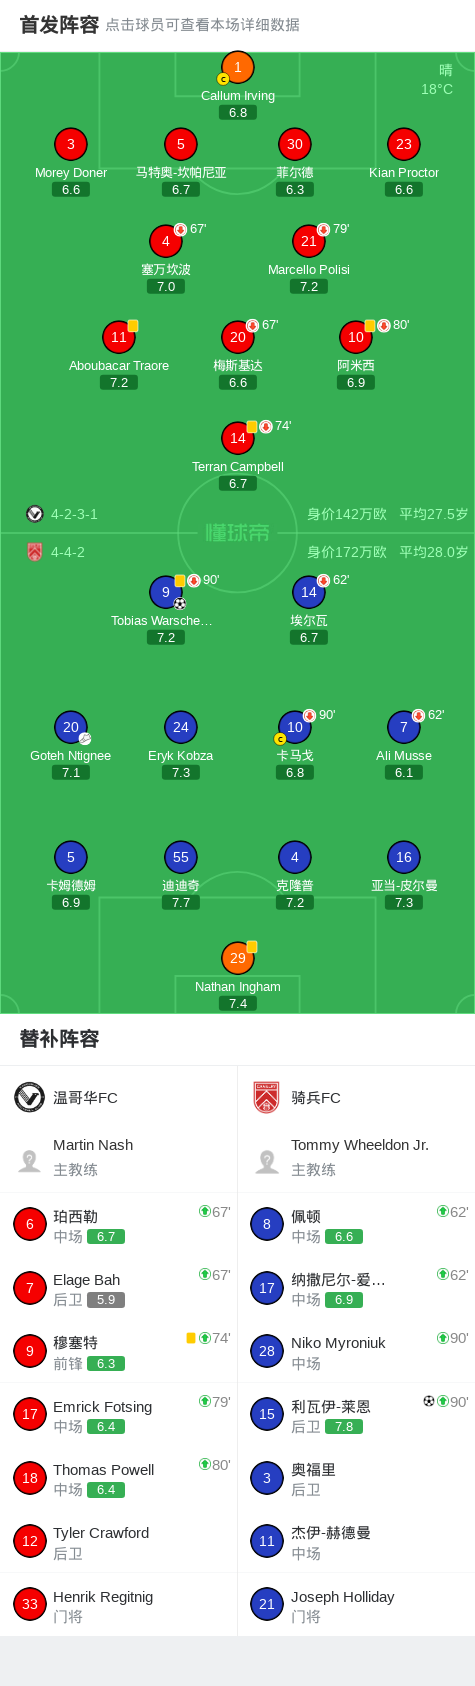
Task: Open goalkeeper Callum Irving's player icon
Action: pyautogui.click(x=238, y=68)
